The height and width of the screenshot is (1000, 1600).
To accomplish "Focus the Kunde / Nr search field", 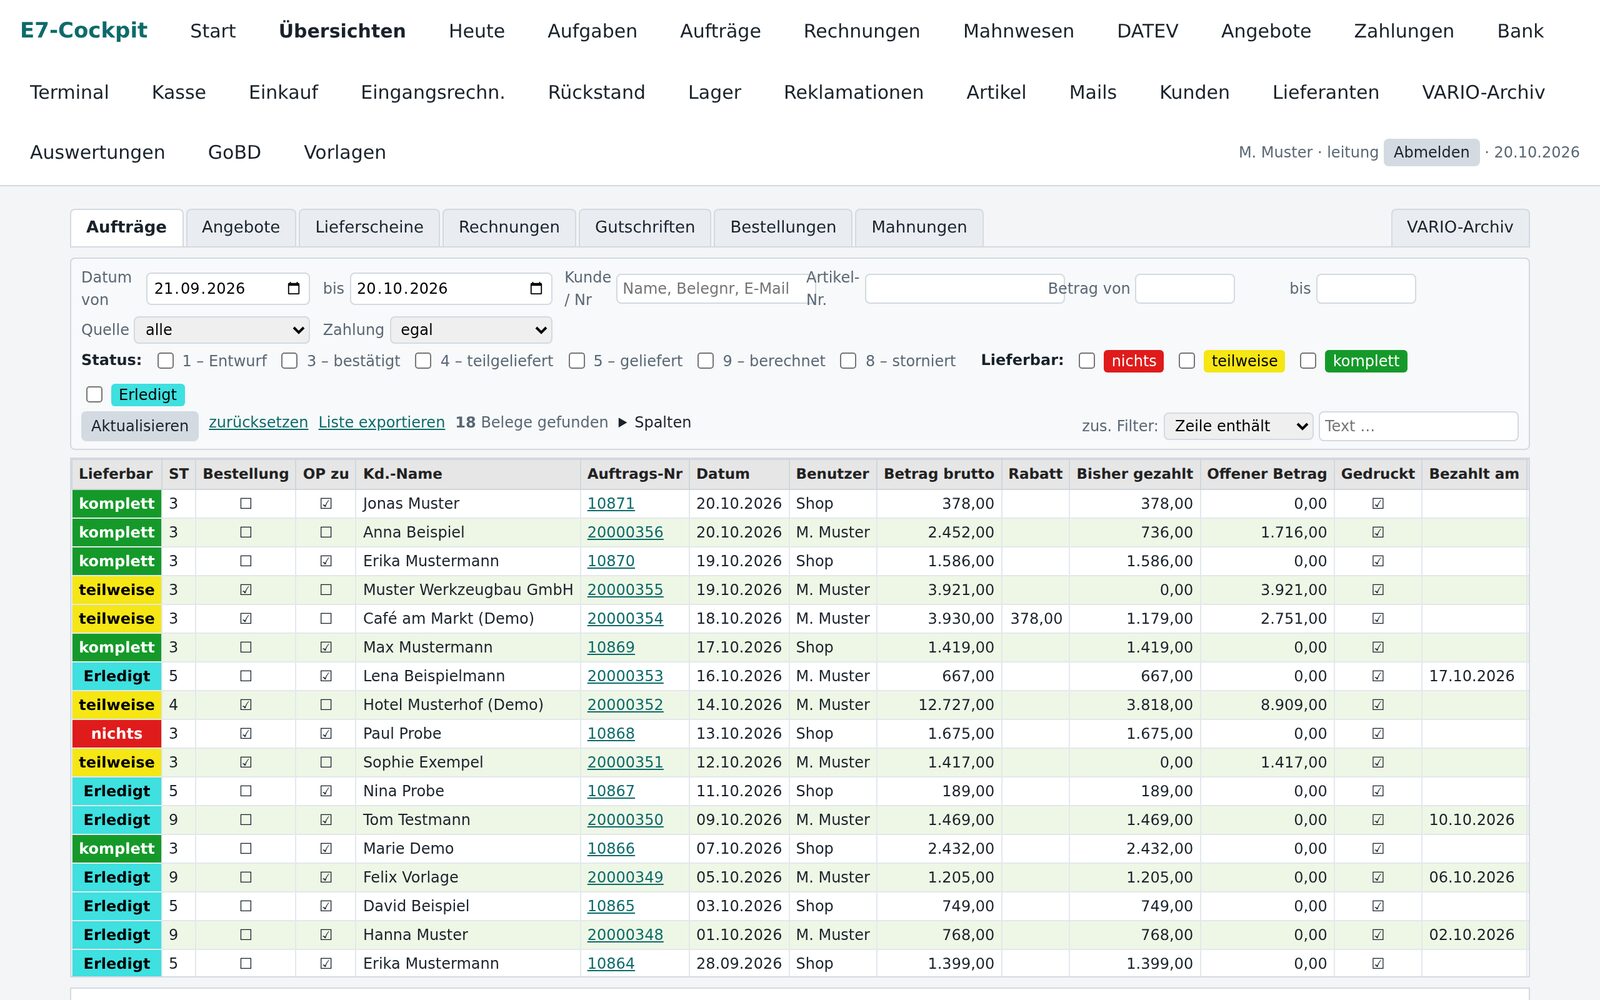I will (x=711, y=289).
